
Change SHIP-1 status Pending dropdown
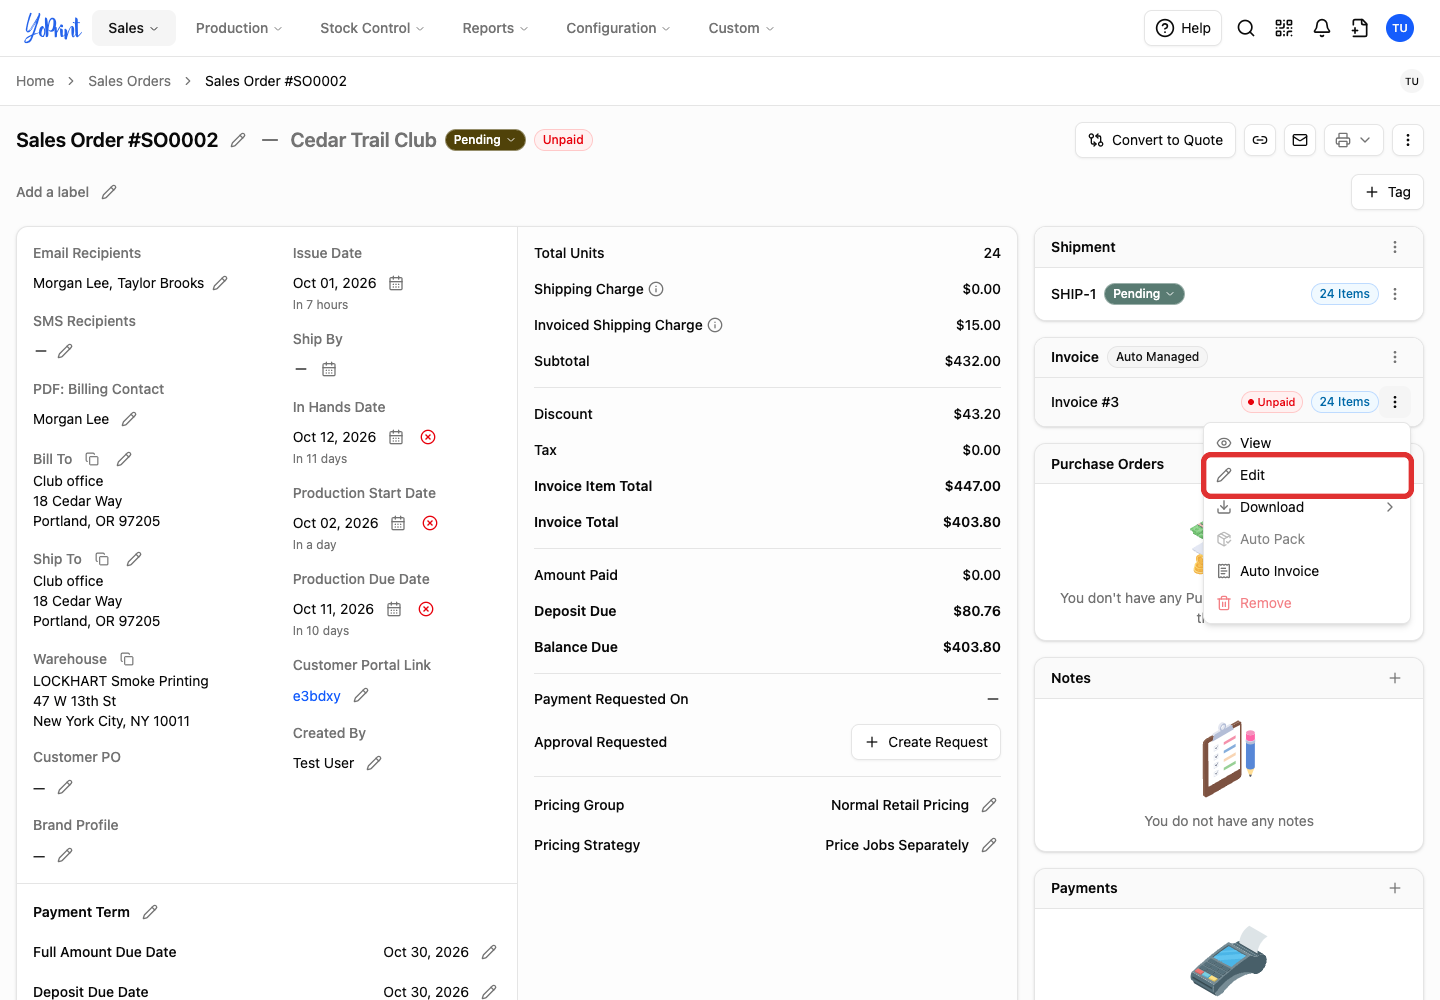tap(1144, 294)
